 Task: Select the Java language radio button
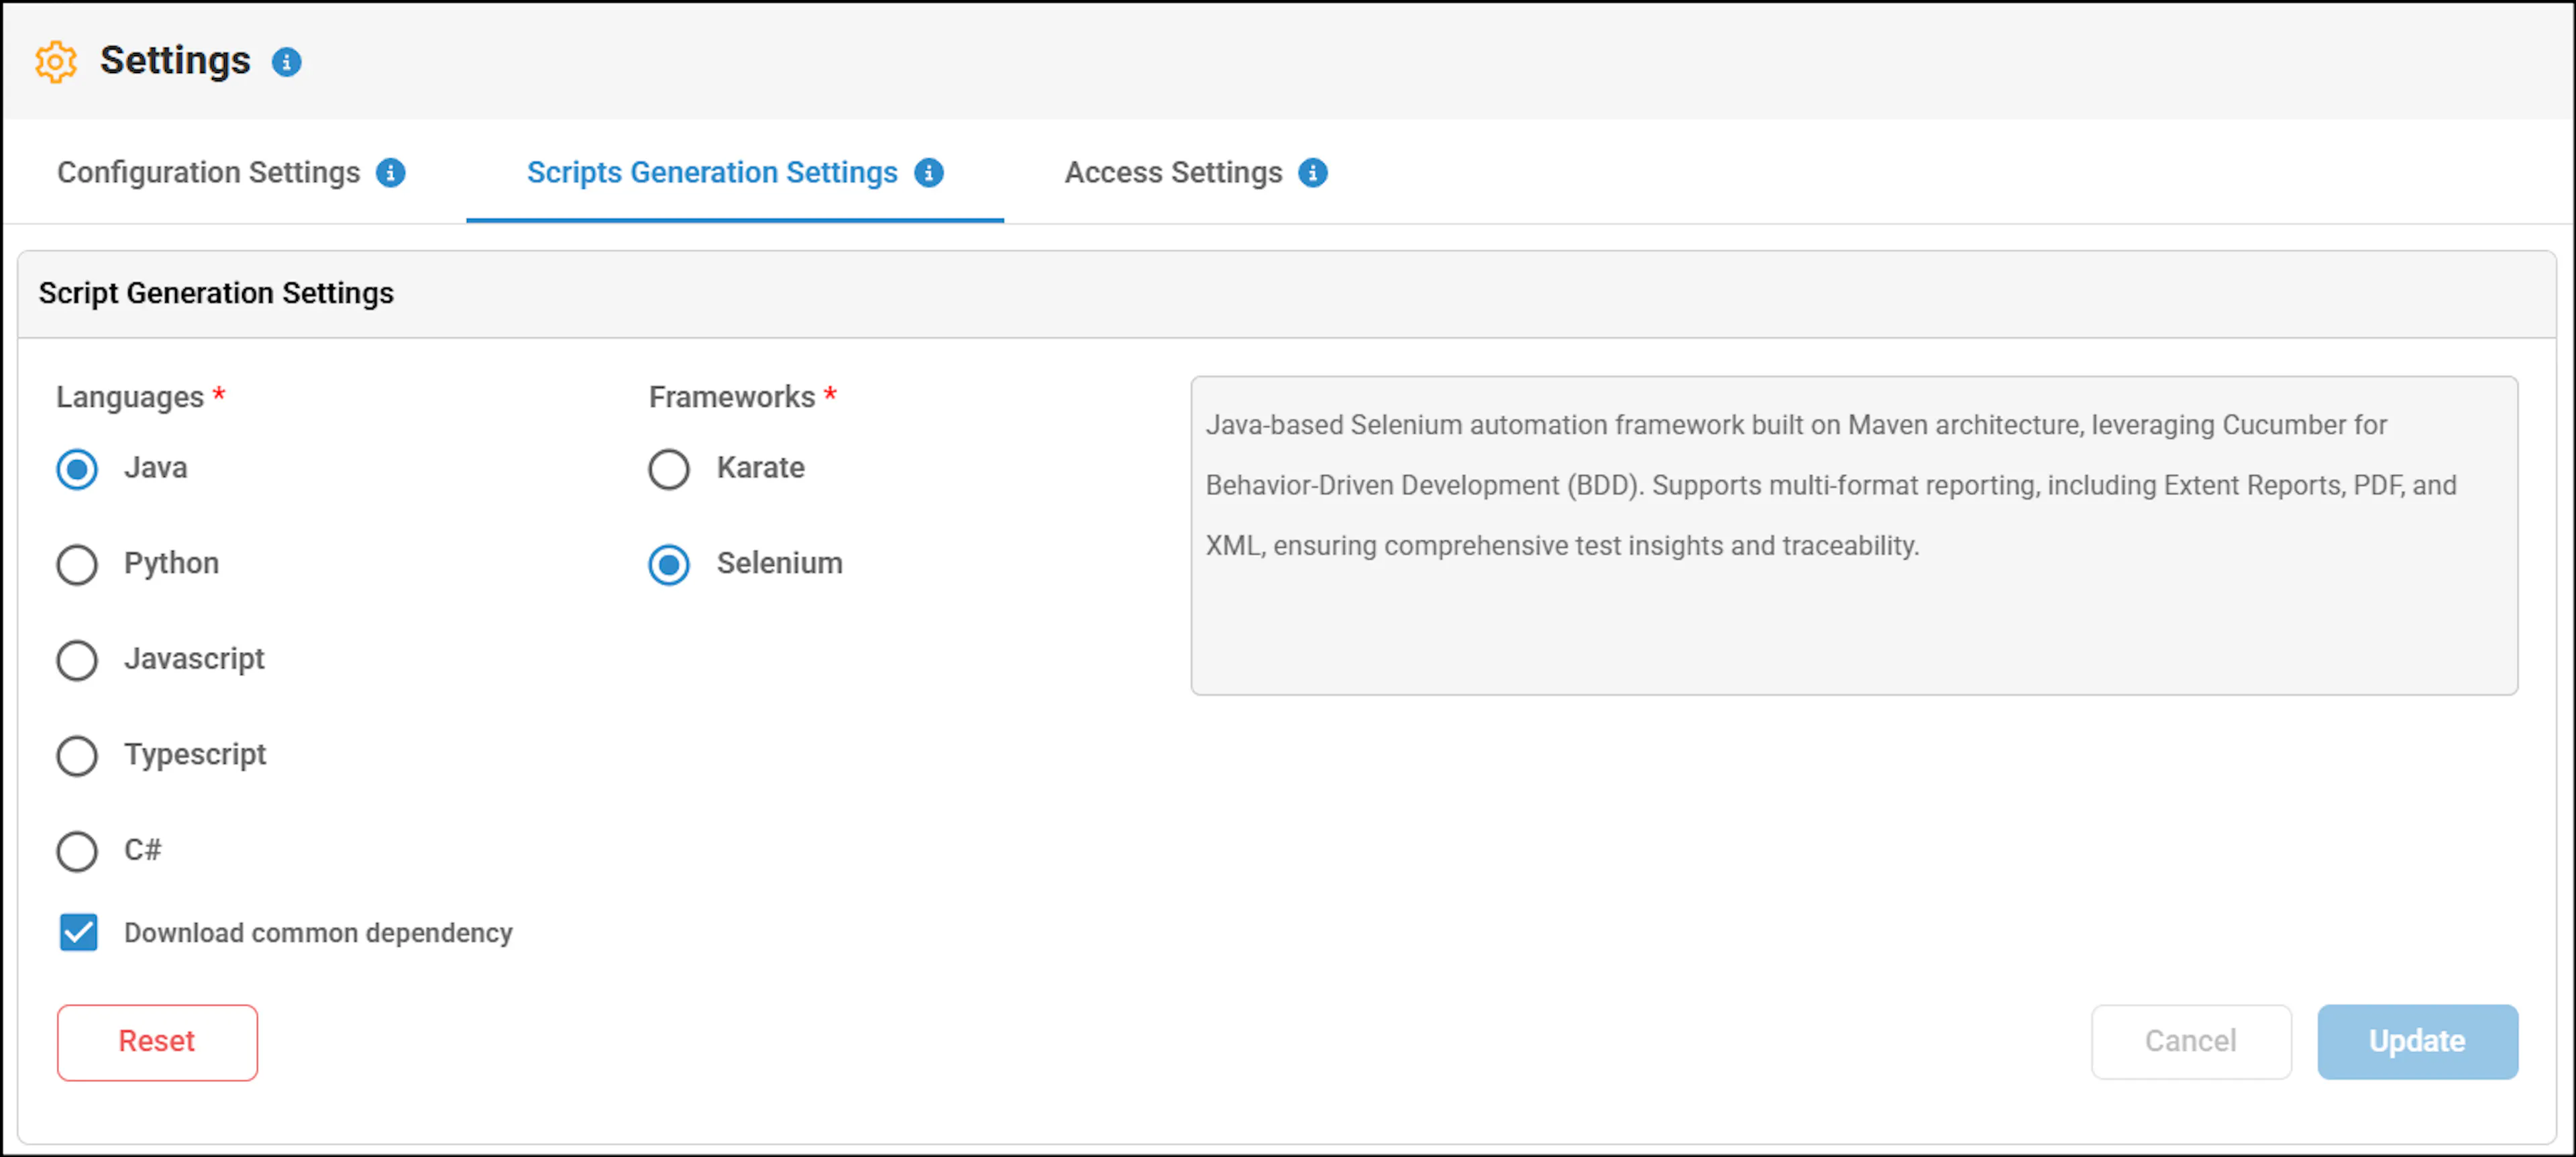click(x=77, y=469)
